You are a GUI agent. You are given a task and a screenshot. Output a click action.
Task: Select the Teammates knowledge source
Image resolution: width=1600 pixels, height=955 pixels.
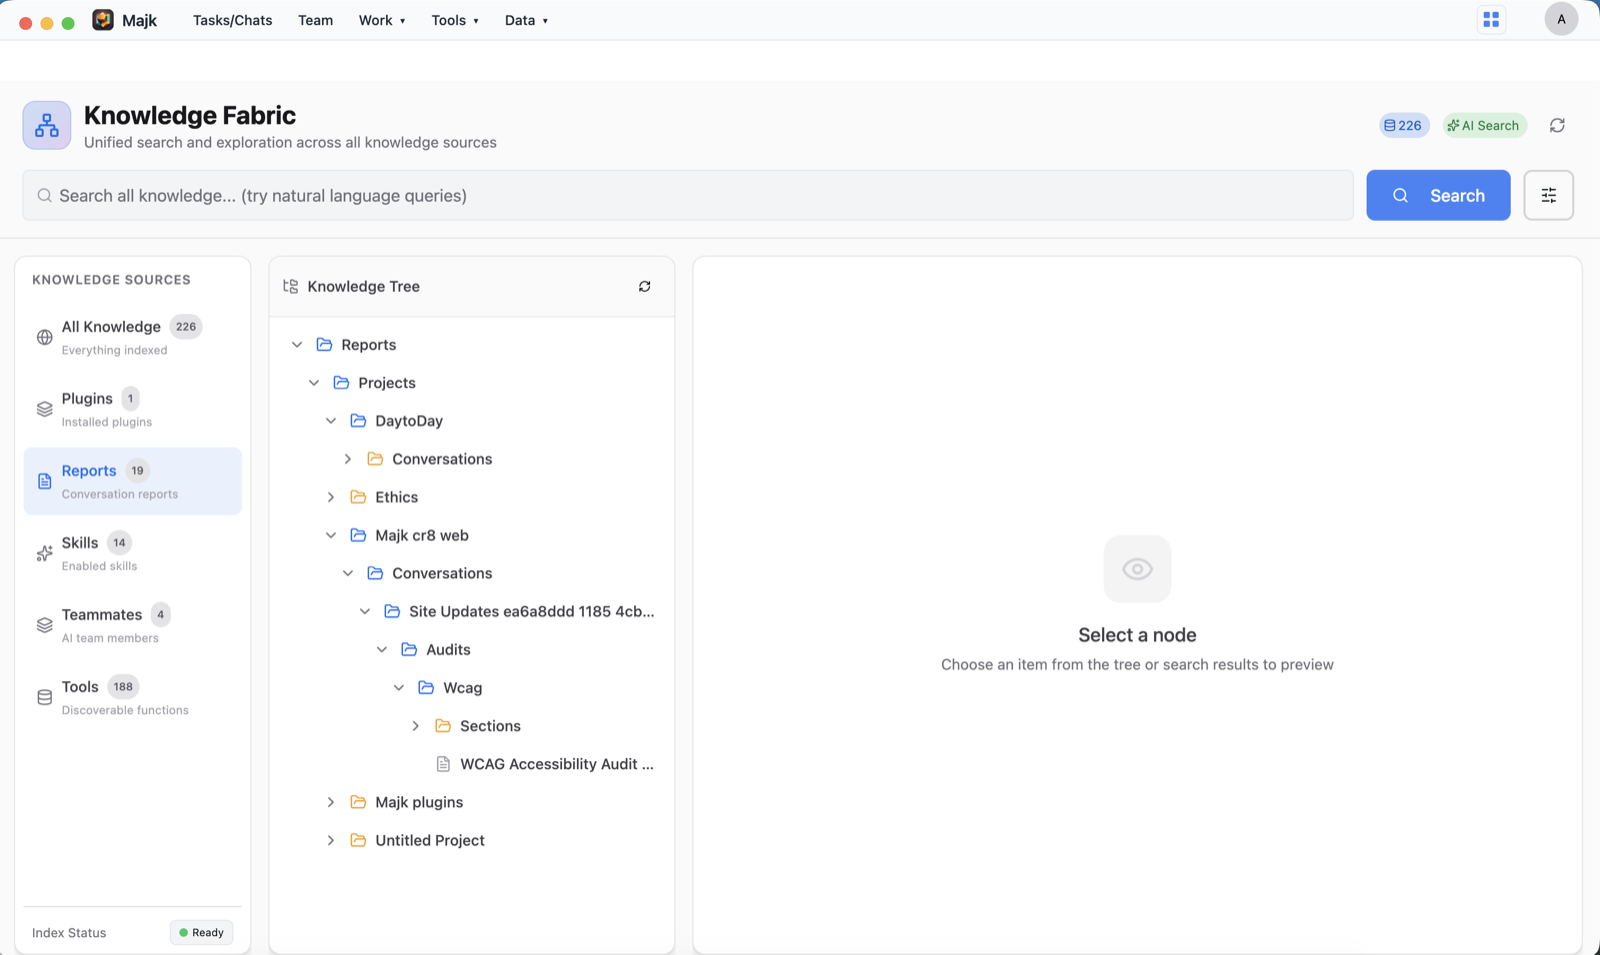133,625
